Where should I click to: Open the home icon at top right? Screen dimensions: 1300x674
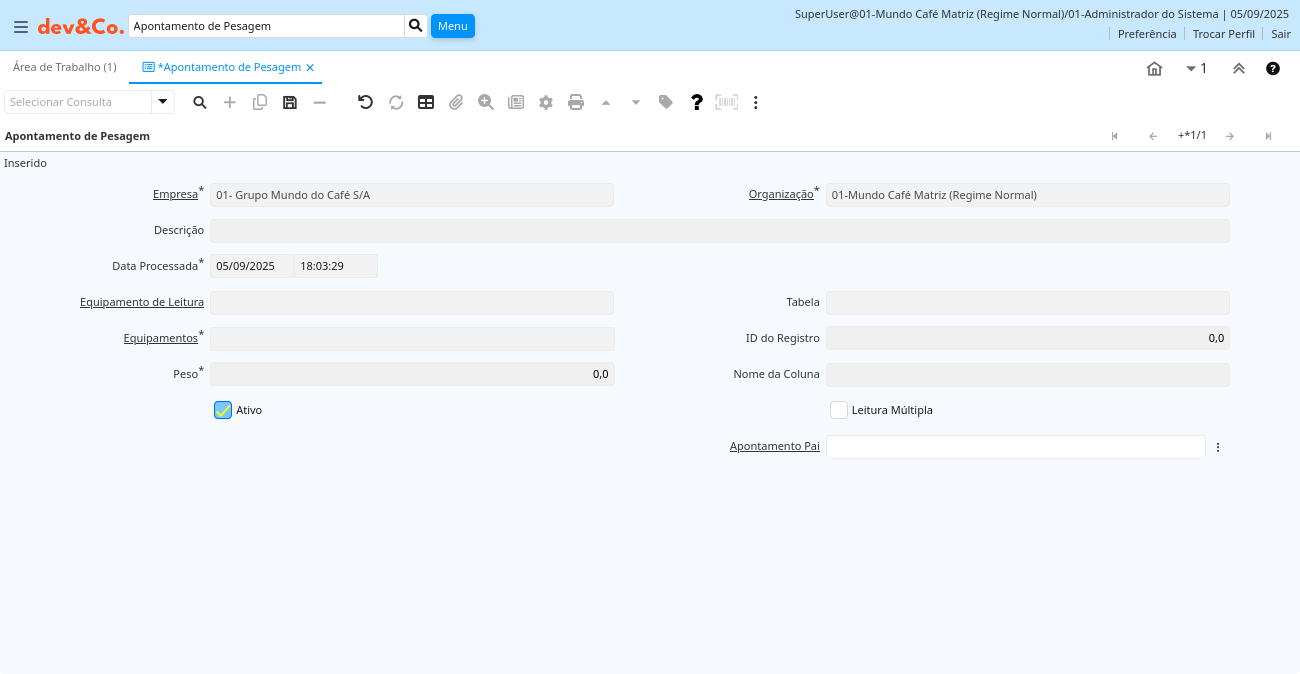[1154, 68]
